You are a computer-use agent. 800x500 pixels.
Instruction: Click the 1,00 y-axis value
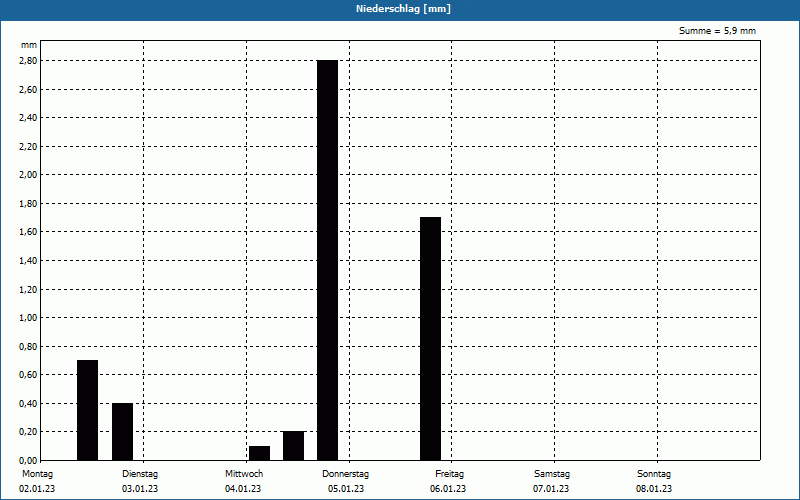29,317
